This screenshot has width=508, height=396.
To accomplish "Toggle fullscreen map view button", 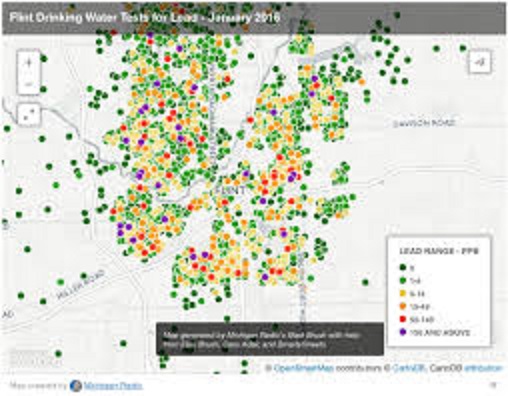I will click(x=29, y=115).
